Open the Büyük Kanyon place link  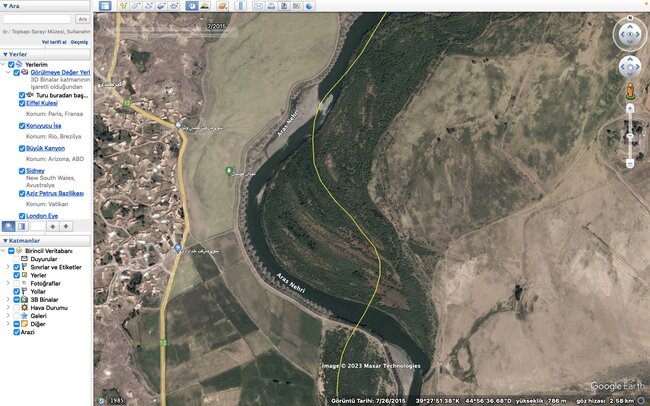coord(46,148)
